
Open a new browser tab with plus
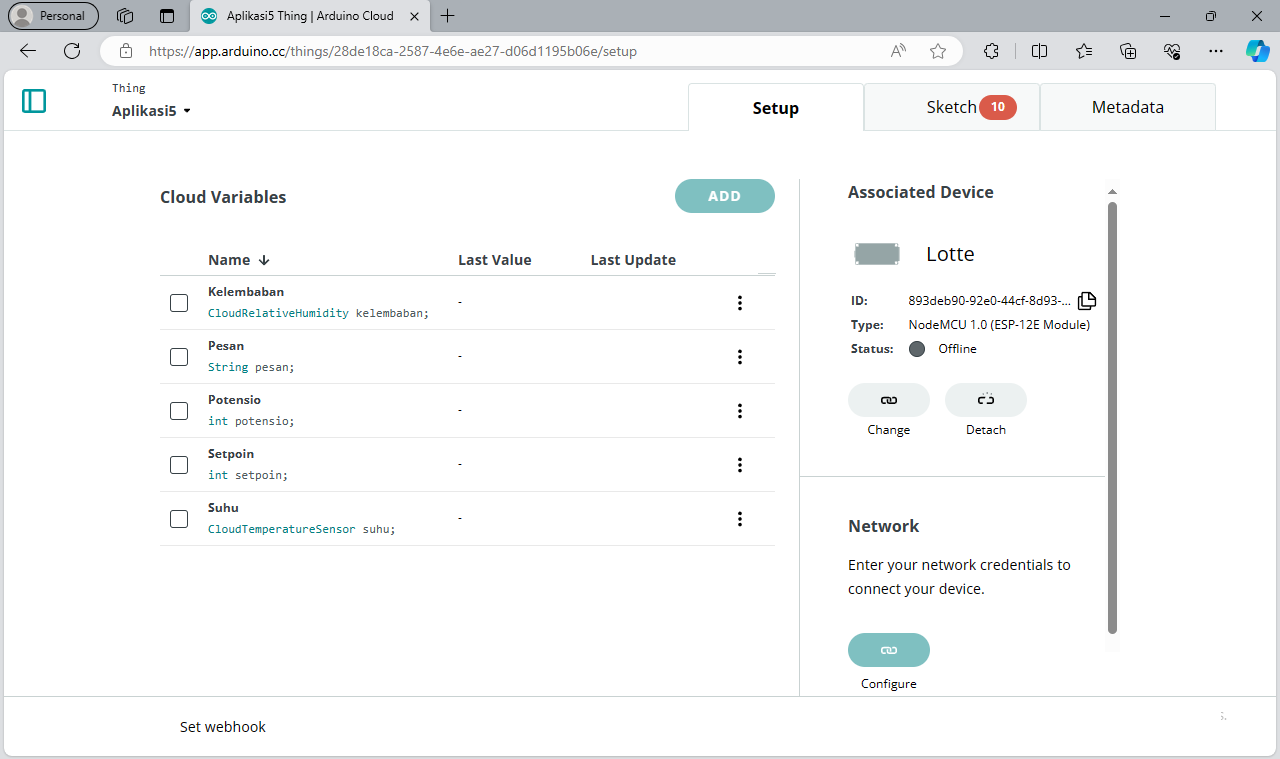448,16
